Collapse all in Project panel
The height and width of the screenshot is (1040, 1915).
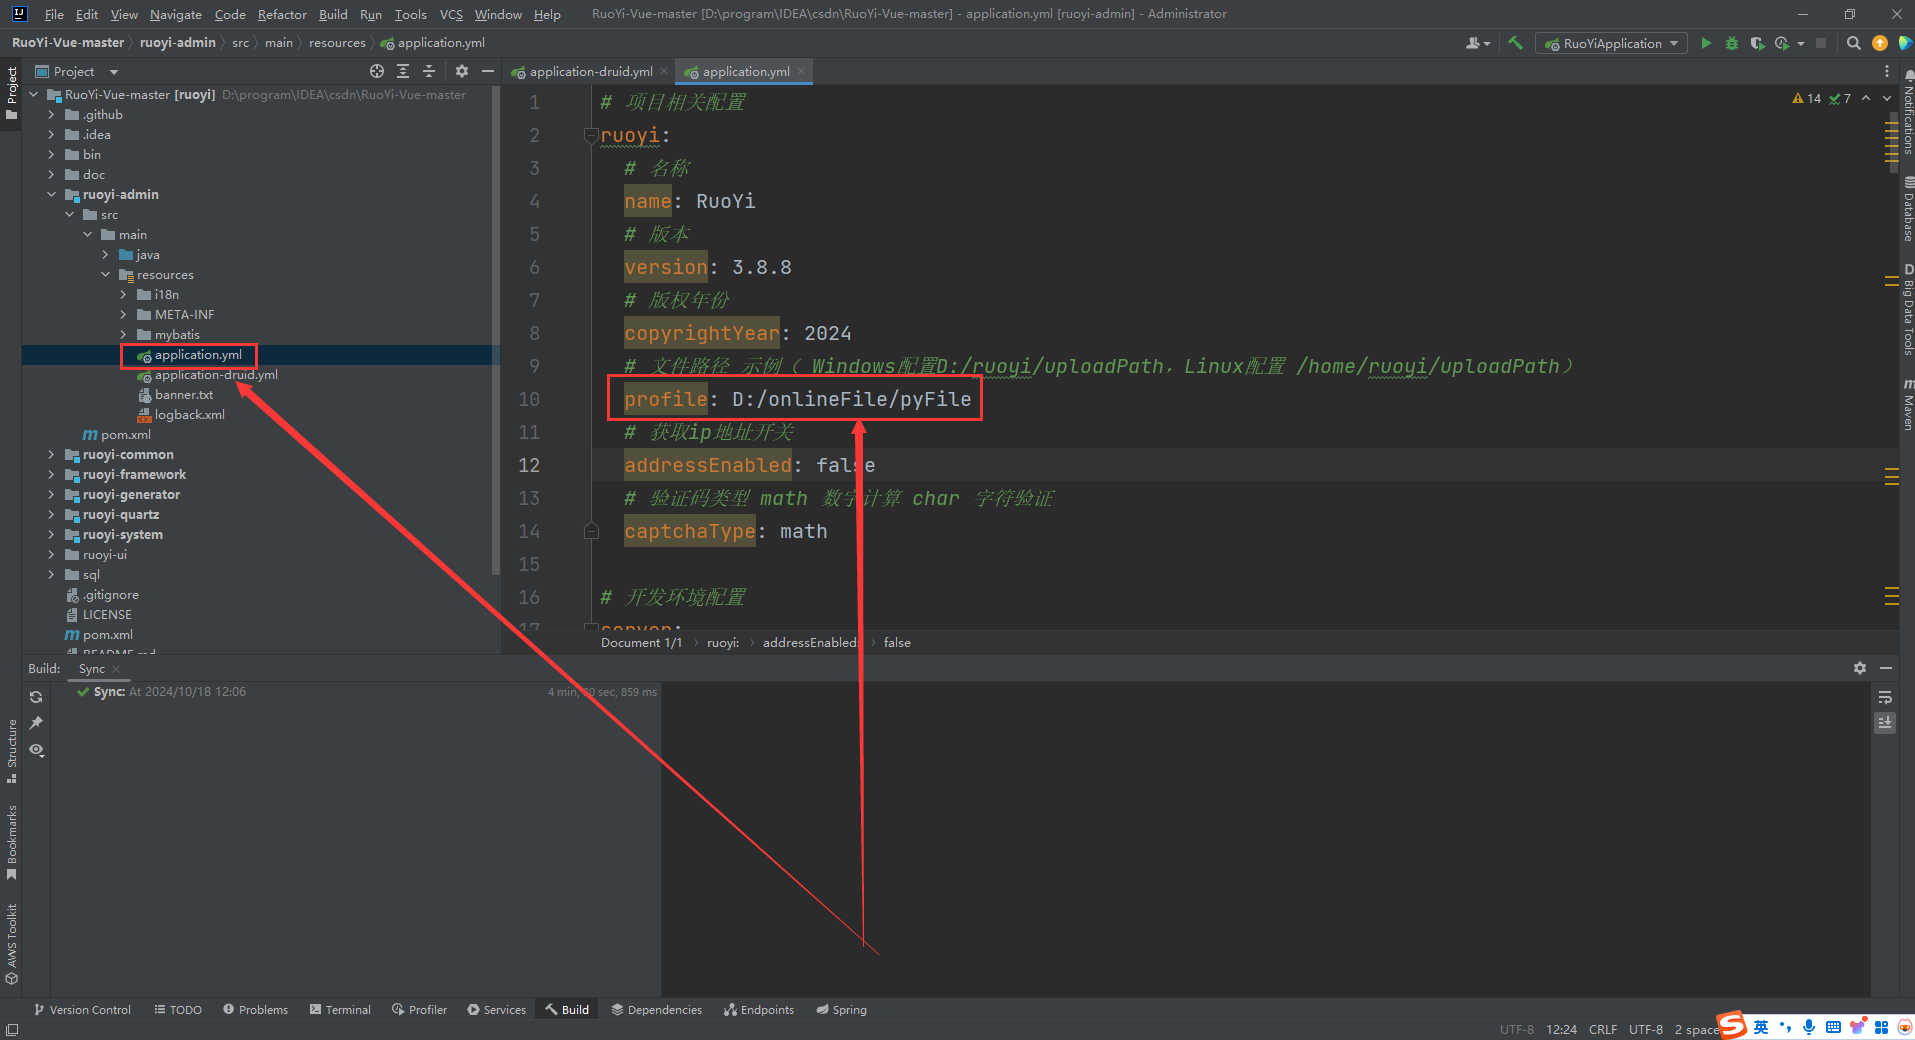tap(429, 71)
